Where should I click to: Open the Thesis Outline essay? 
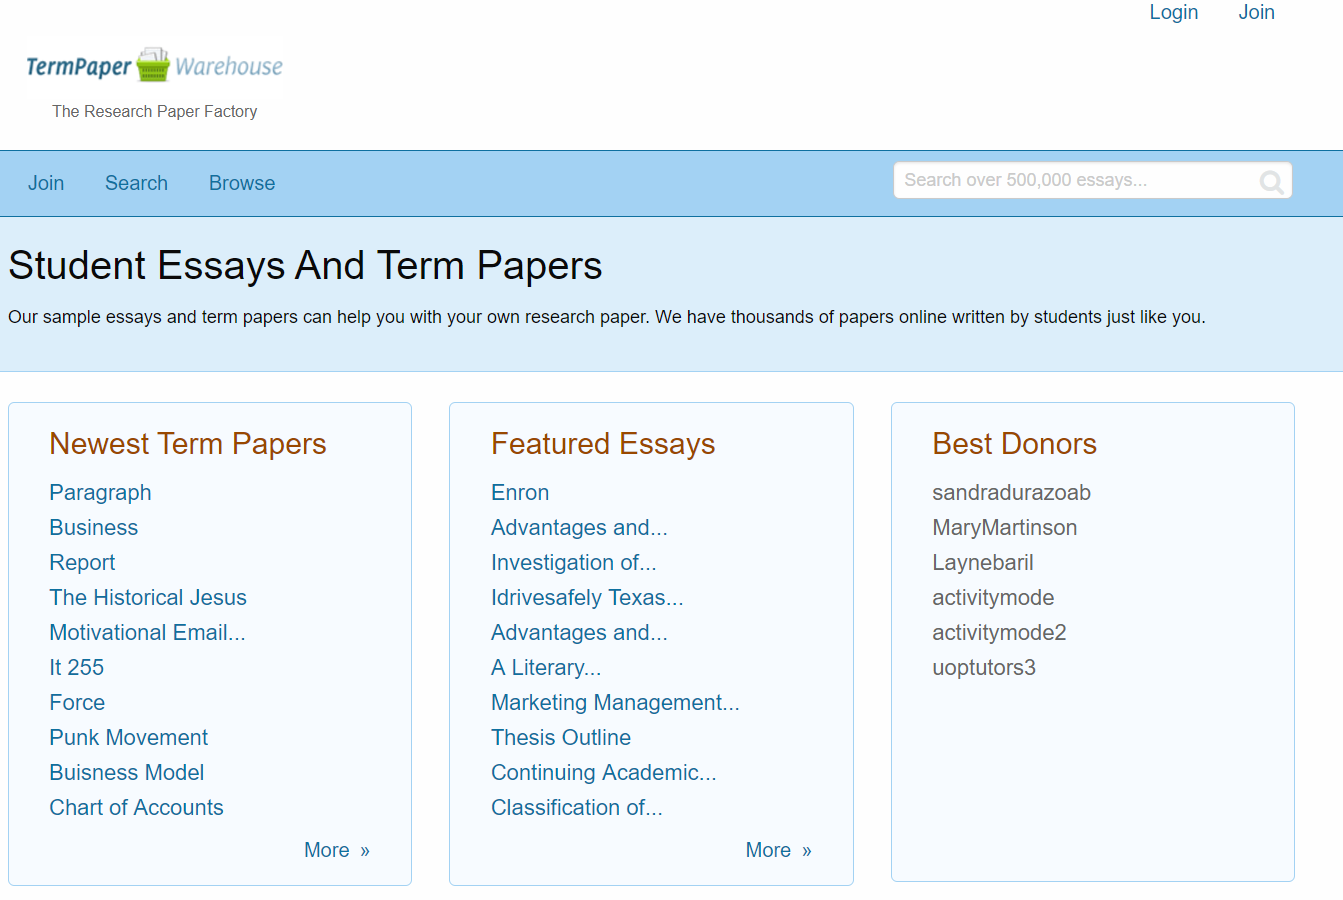[561, 737]
